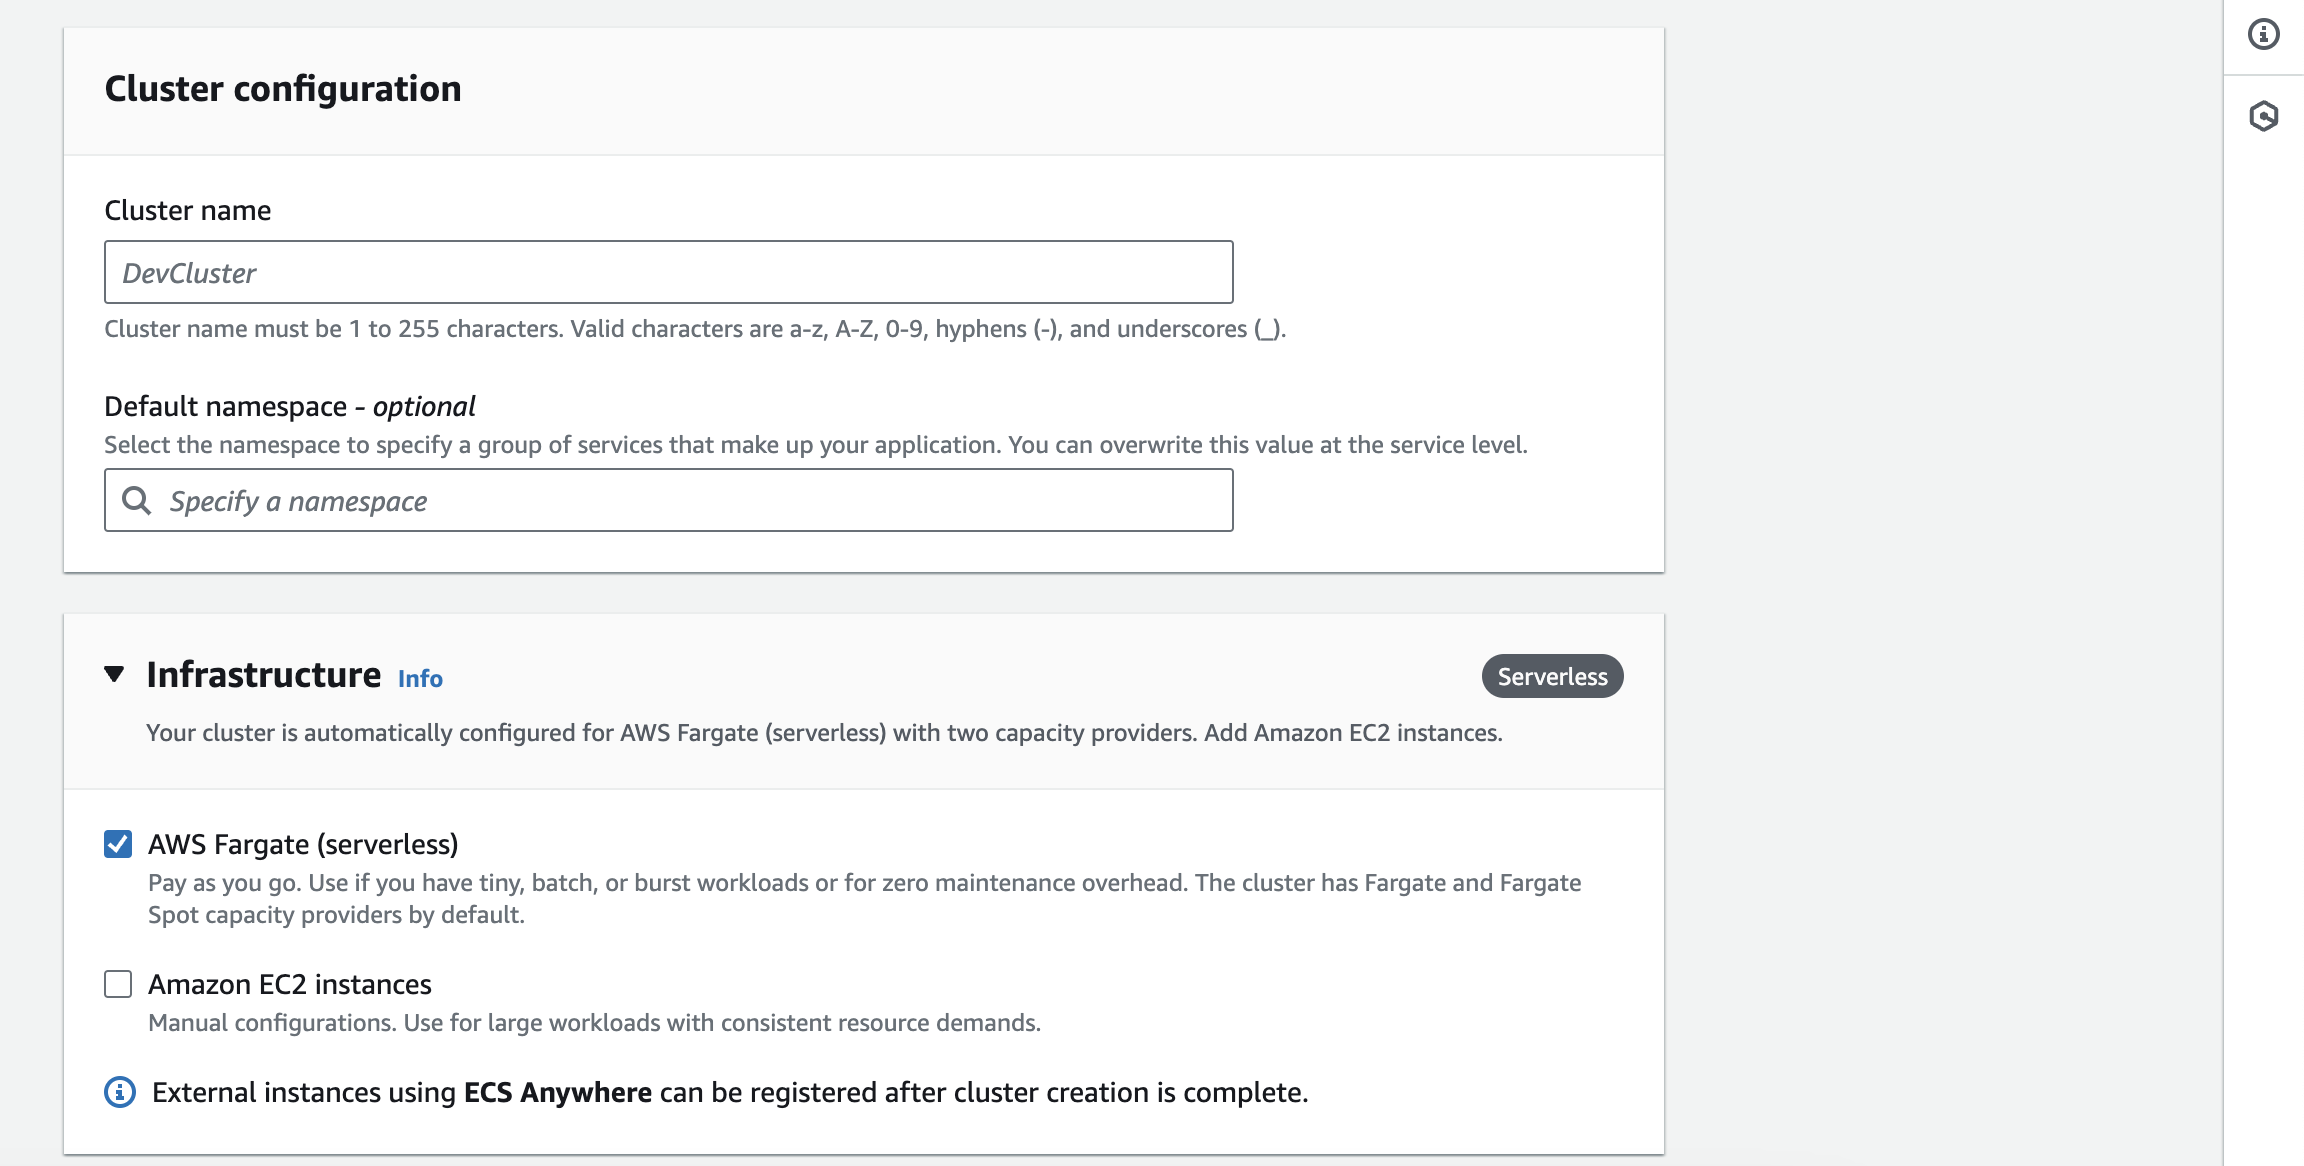Open the info panel in the right sidebar

click(x=2262, y=33)
